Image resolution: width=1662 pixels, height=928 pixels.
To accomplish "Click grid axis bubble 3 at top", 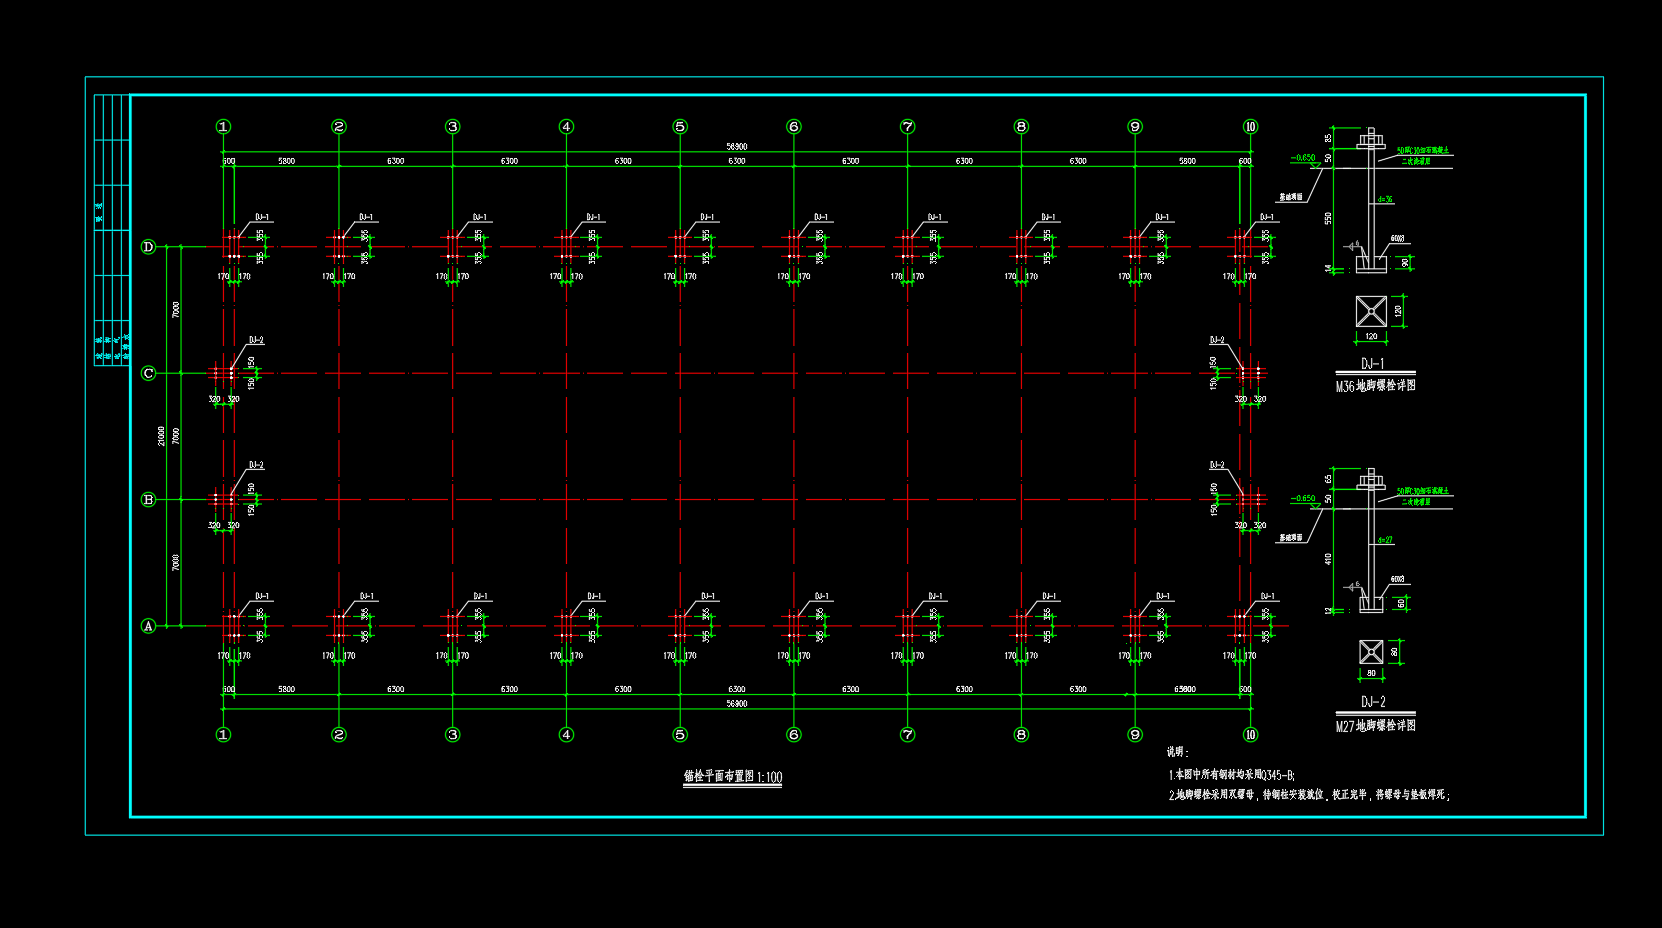I will [453, 127].
